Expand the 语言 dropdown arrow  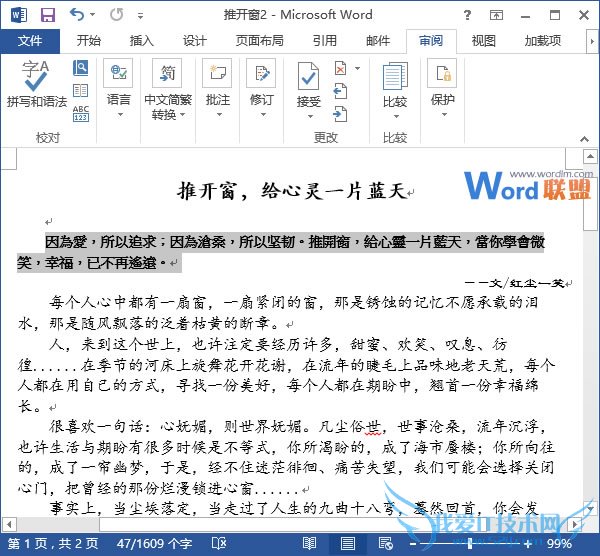(x=120, y=114)
